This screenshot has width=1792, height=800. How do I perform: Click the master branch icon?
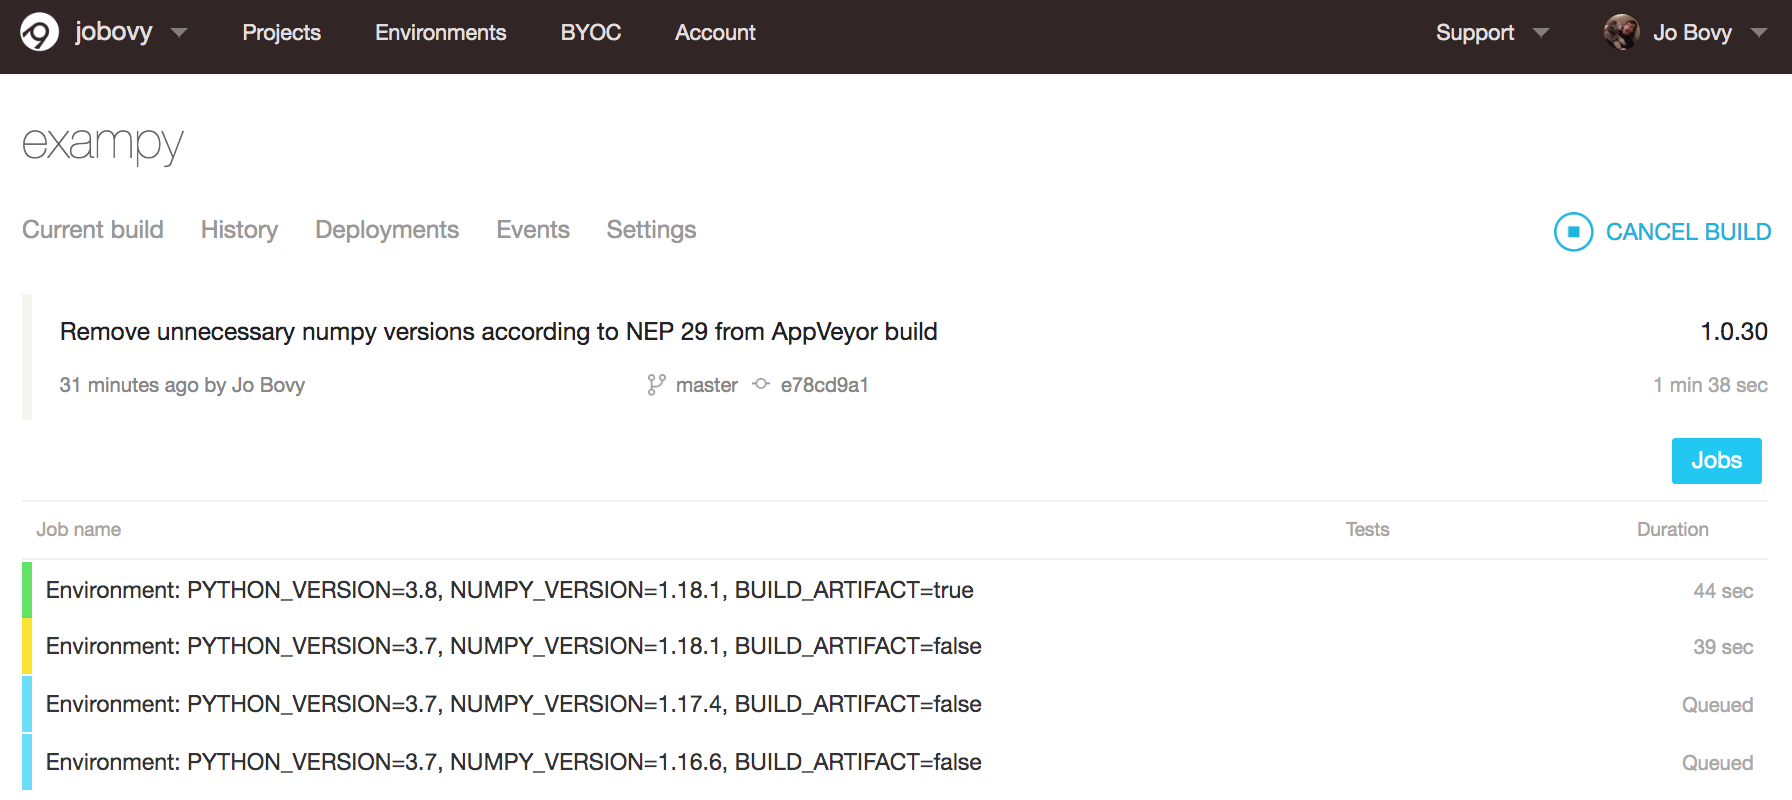tap(656, 385)
